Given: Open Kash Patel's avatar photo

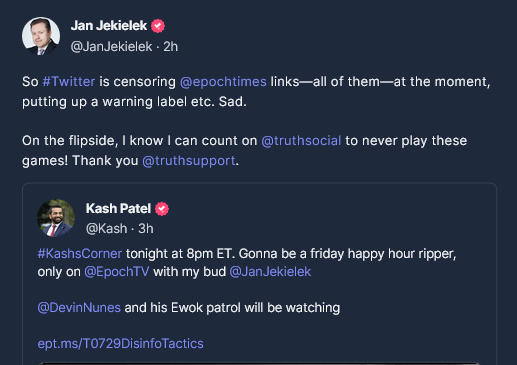Looking at the screenshot, I should (x=56, y=218).
